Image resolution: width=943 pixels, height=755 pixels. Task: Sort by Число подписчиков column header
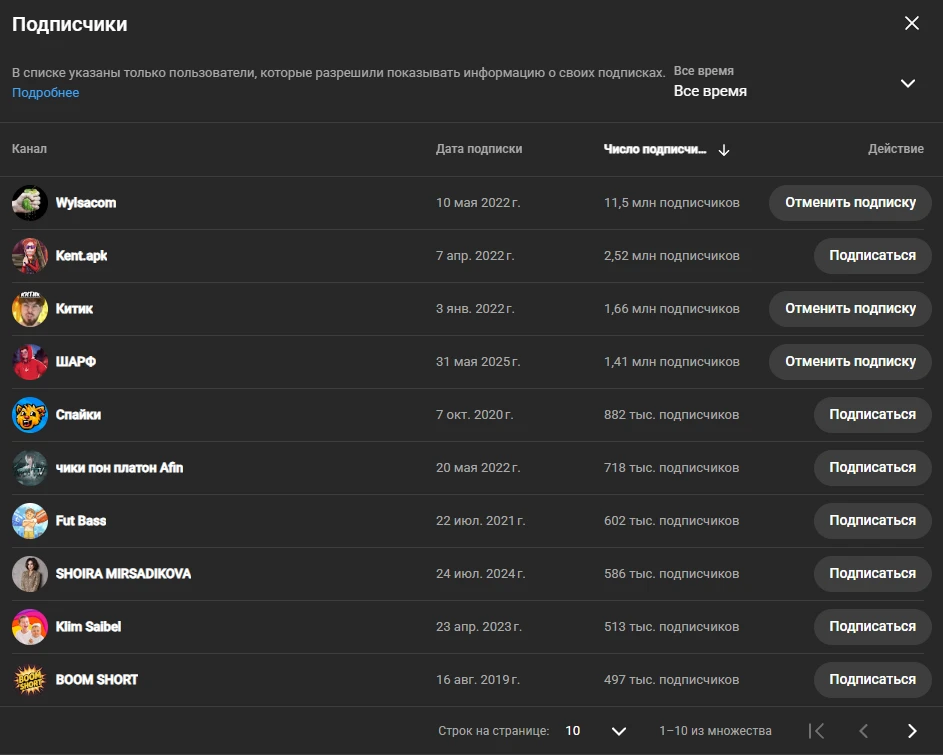pyautogui.click(x=655, y=149)
